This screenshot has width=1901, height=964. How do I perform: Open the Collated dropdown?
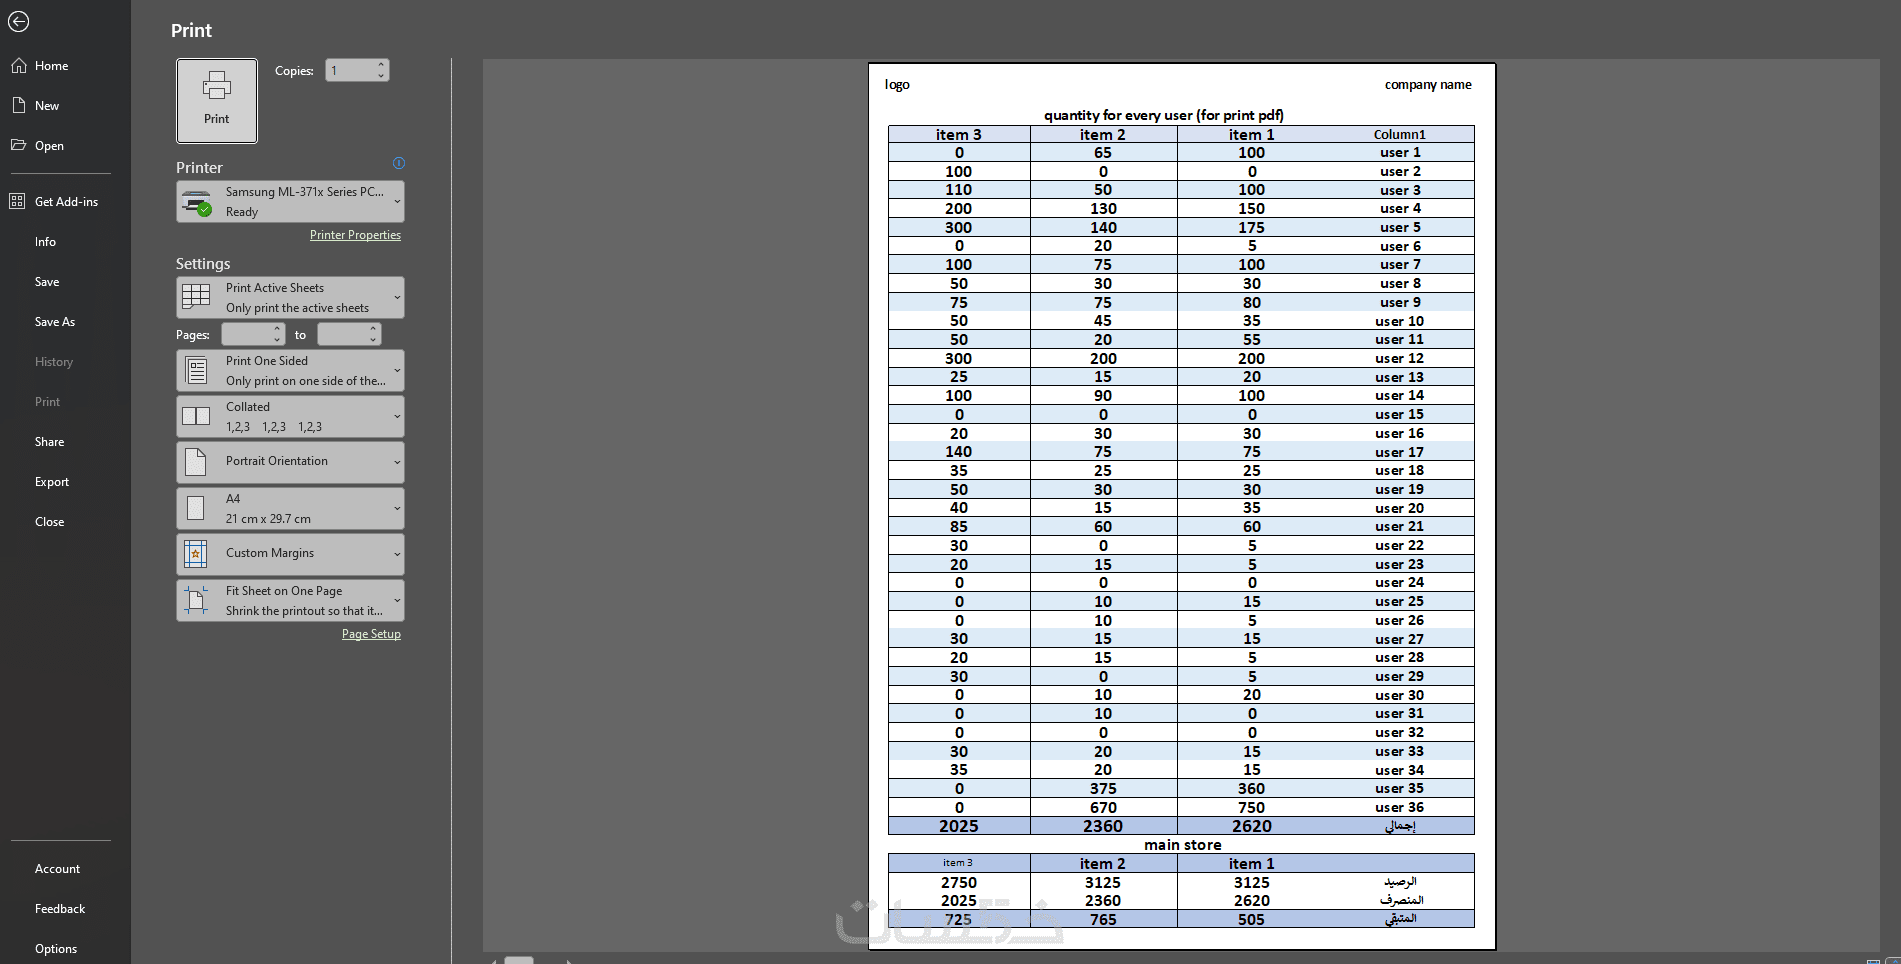(291, 417)
